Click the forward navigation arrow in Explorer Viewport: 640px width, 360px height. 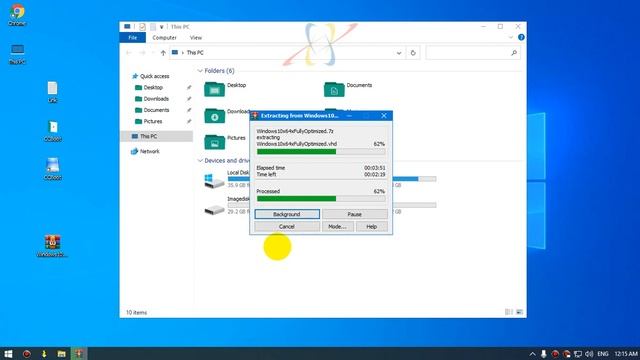(x=142, y=53)
